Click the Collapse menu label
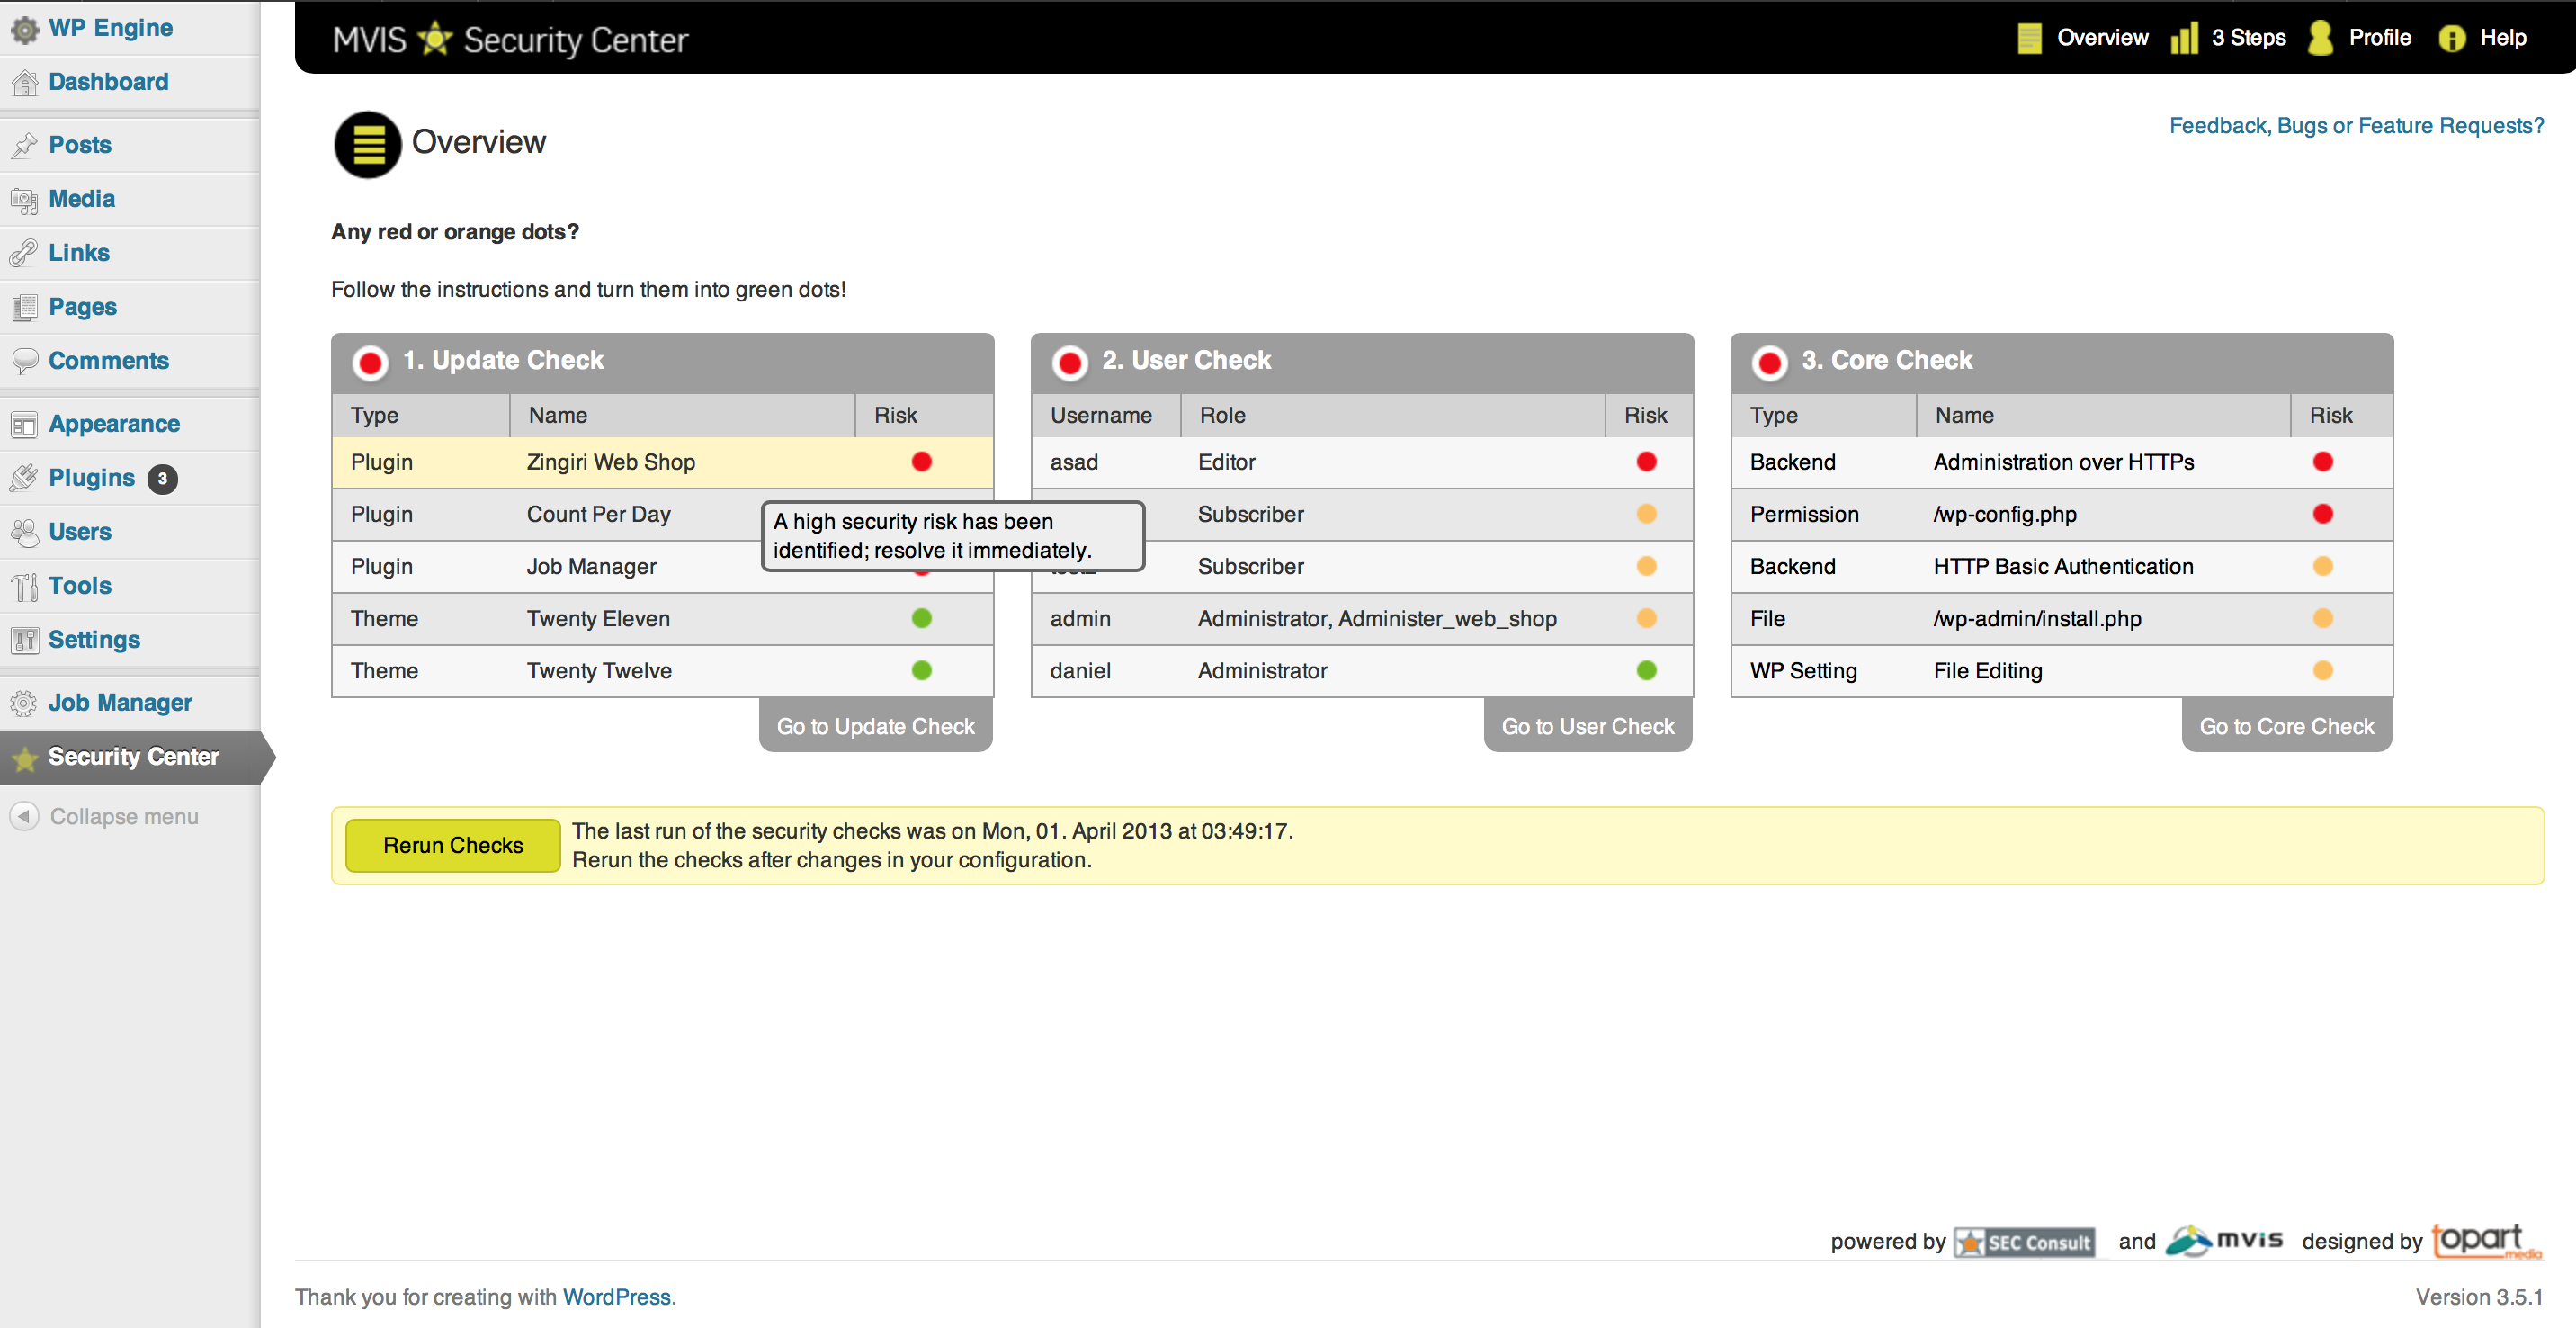 [x=124, y=816]
